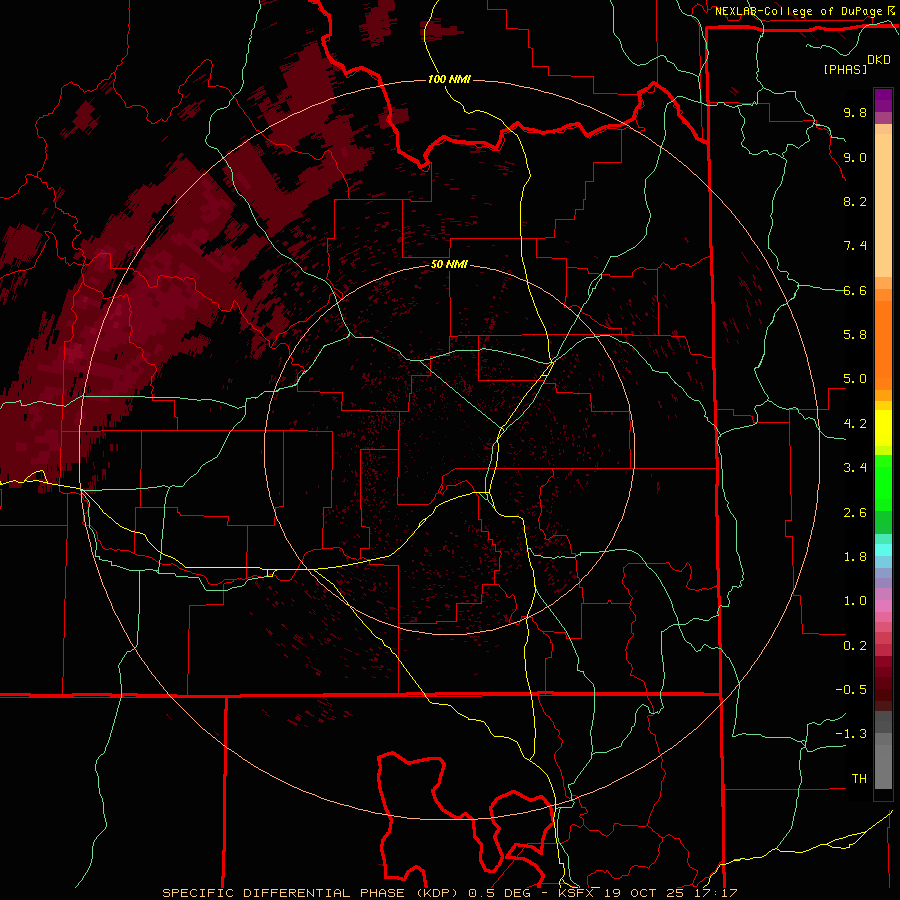Click the light peach color bar segment
900x900 pixels.
tap(883, 205)
